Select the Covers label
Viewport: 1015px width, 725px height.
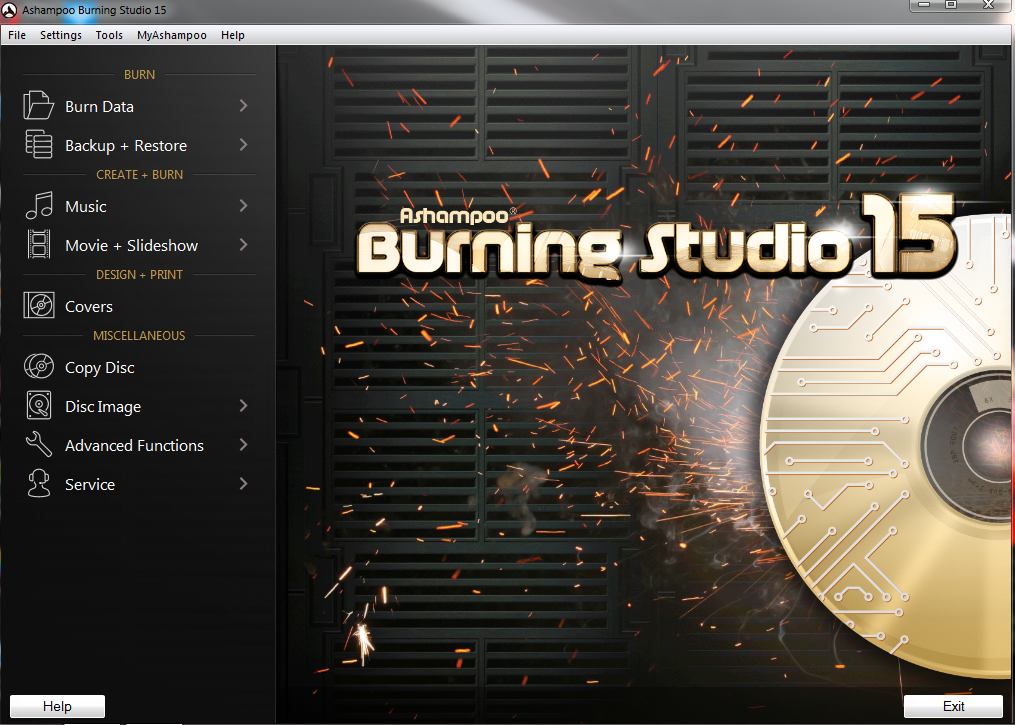[89, 306]
